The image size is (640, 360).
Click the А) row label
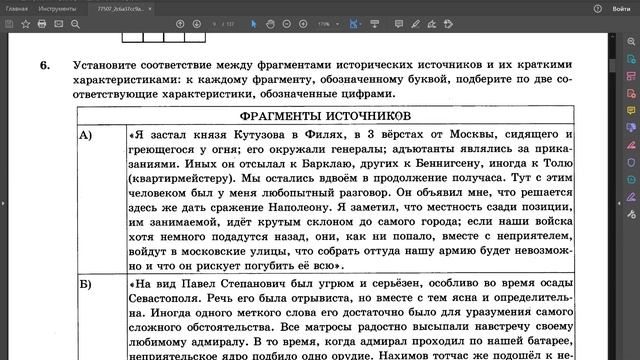85,135
